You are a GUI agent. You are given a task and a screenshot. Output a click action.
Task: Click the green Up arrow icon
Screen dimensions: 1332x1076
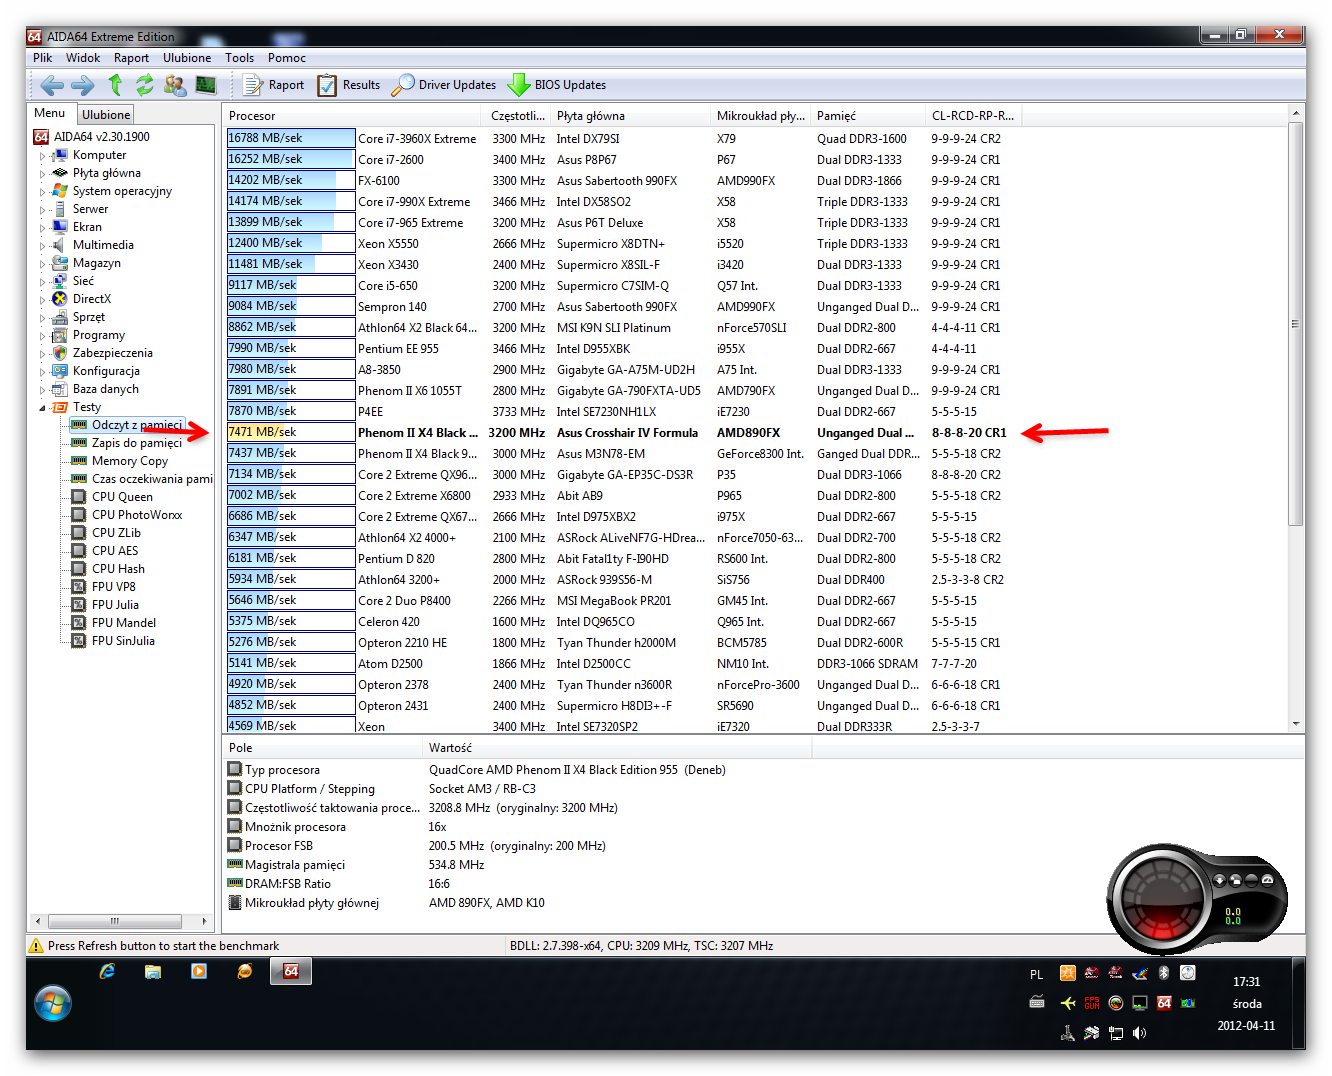point(115,85)
